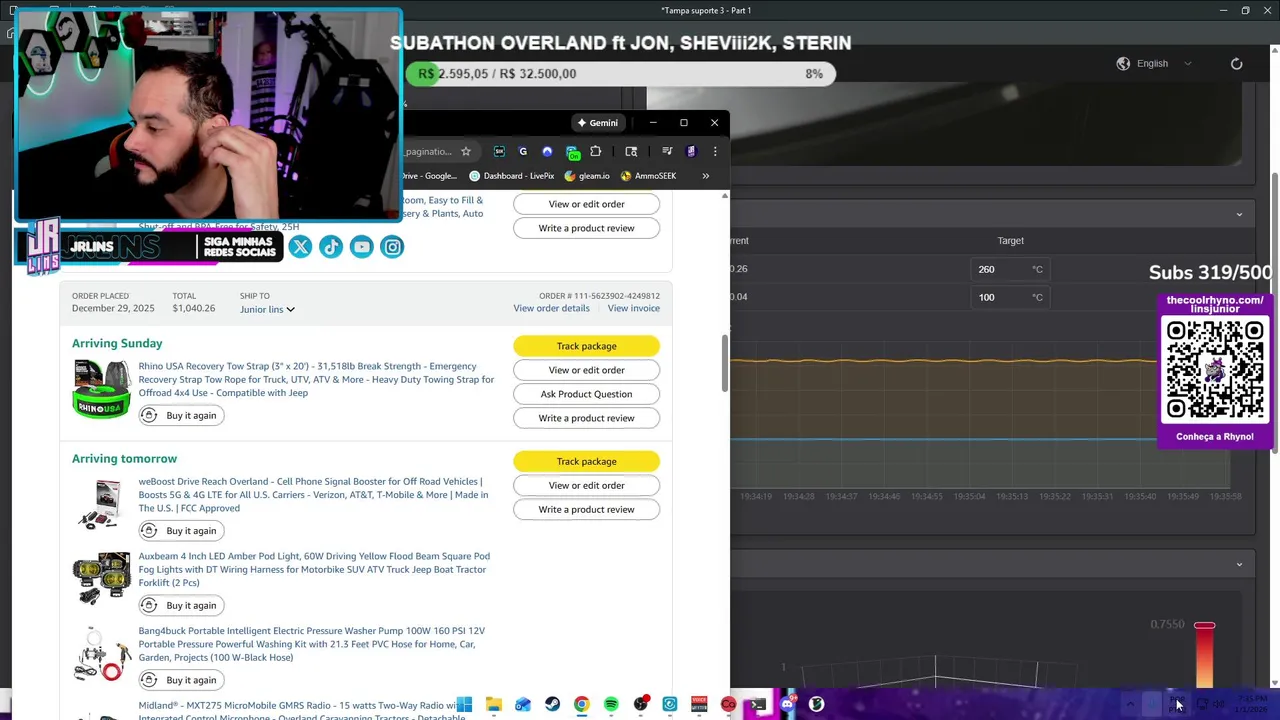View or edit the weBoost order
1280x720 pixels.
[x=586, y=486]
